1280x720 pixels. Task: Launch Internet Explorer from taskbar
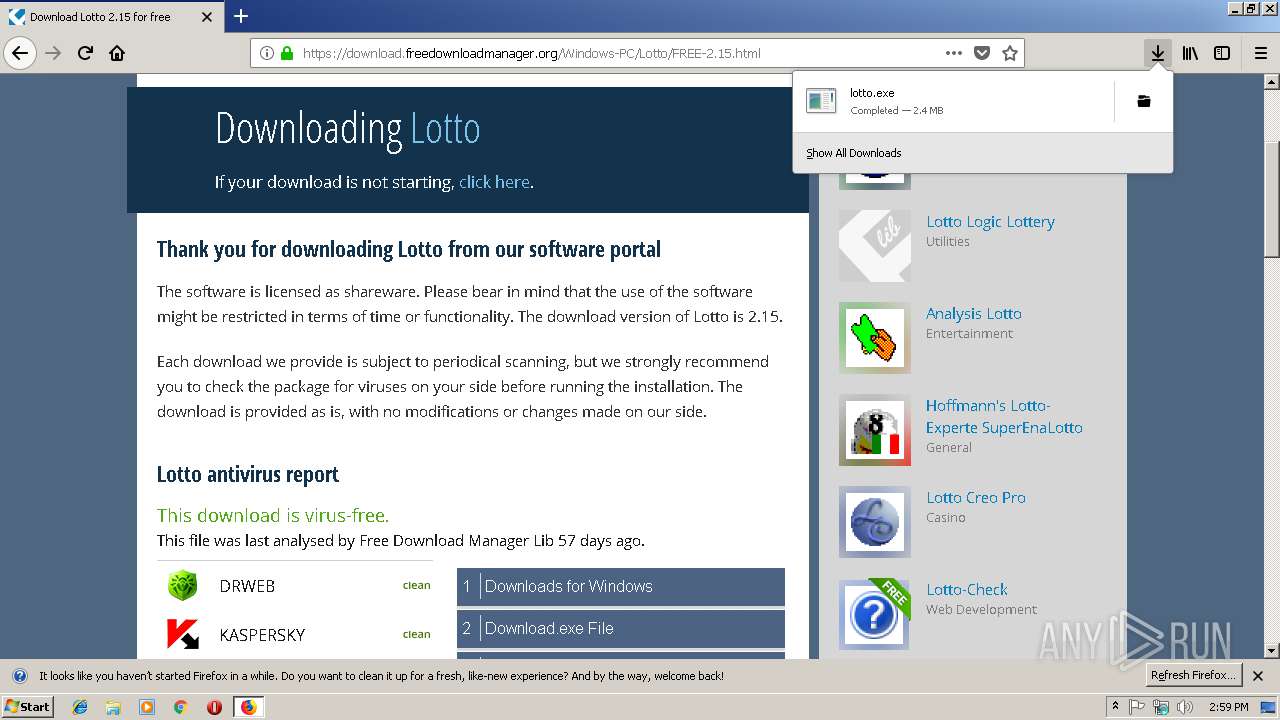pos(80,707)
